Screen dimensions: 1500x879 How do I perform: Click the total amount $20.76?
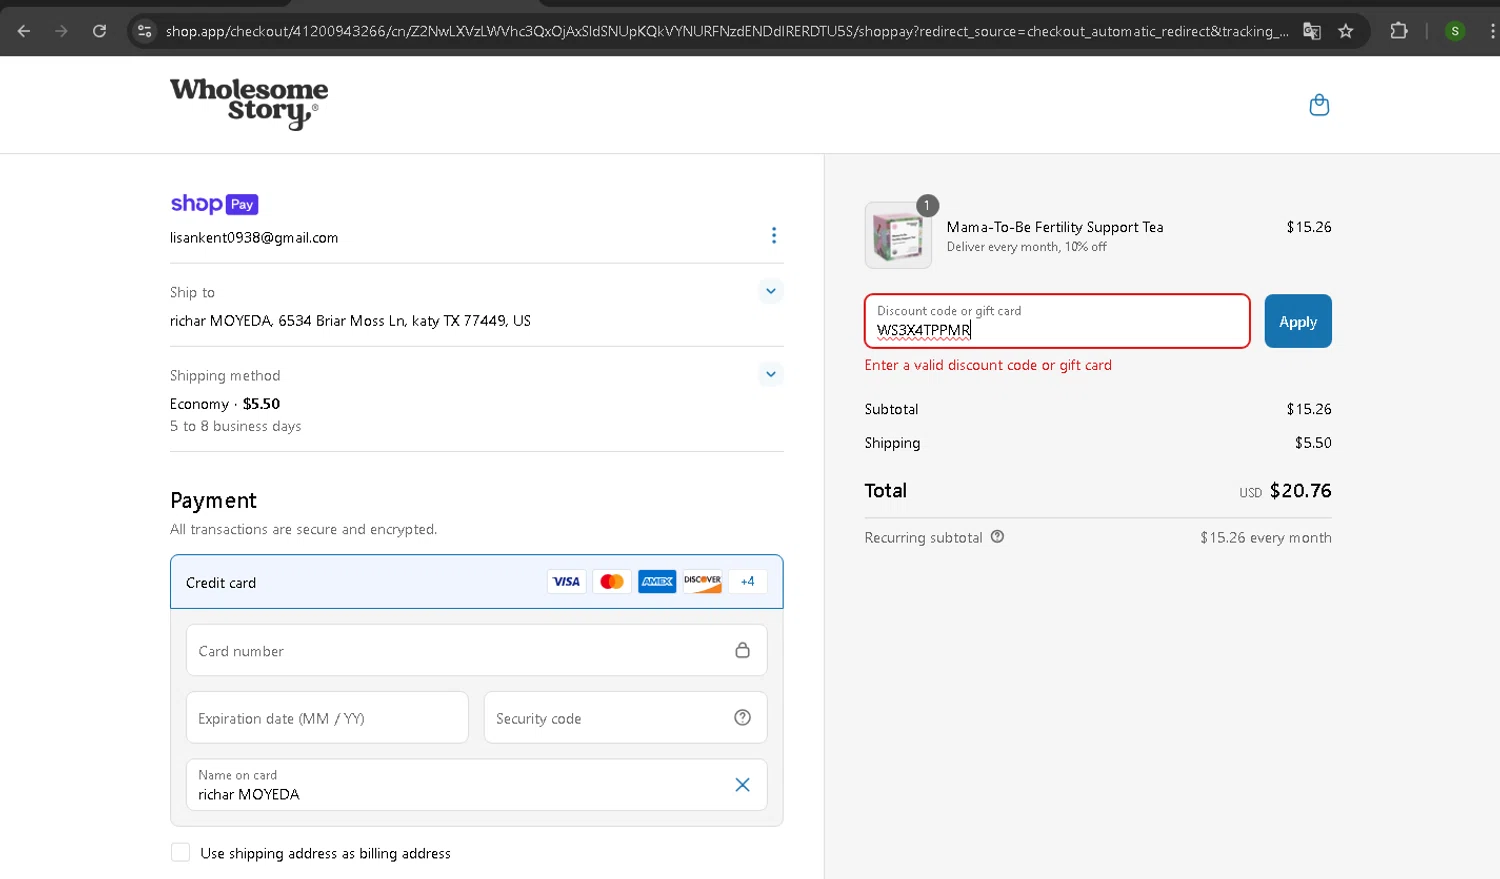point(1300,491)
